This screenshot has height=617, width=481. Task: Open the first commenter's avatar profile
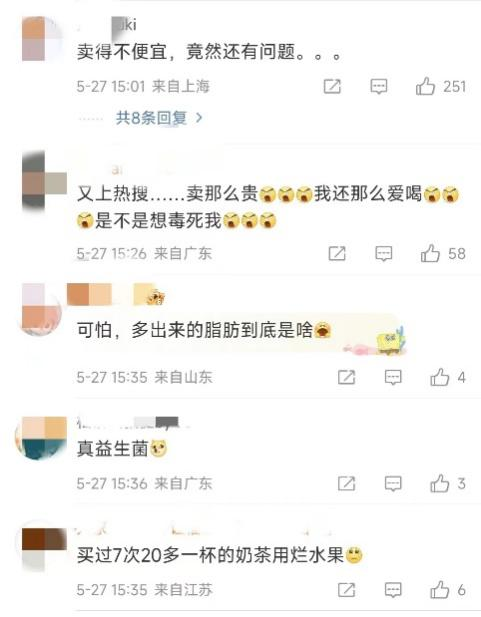[42, 39]
